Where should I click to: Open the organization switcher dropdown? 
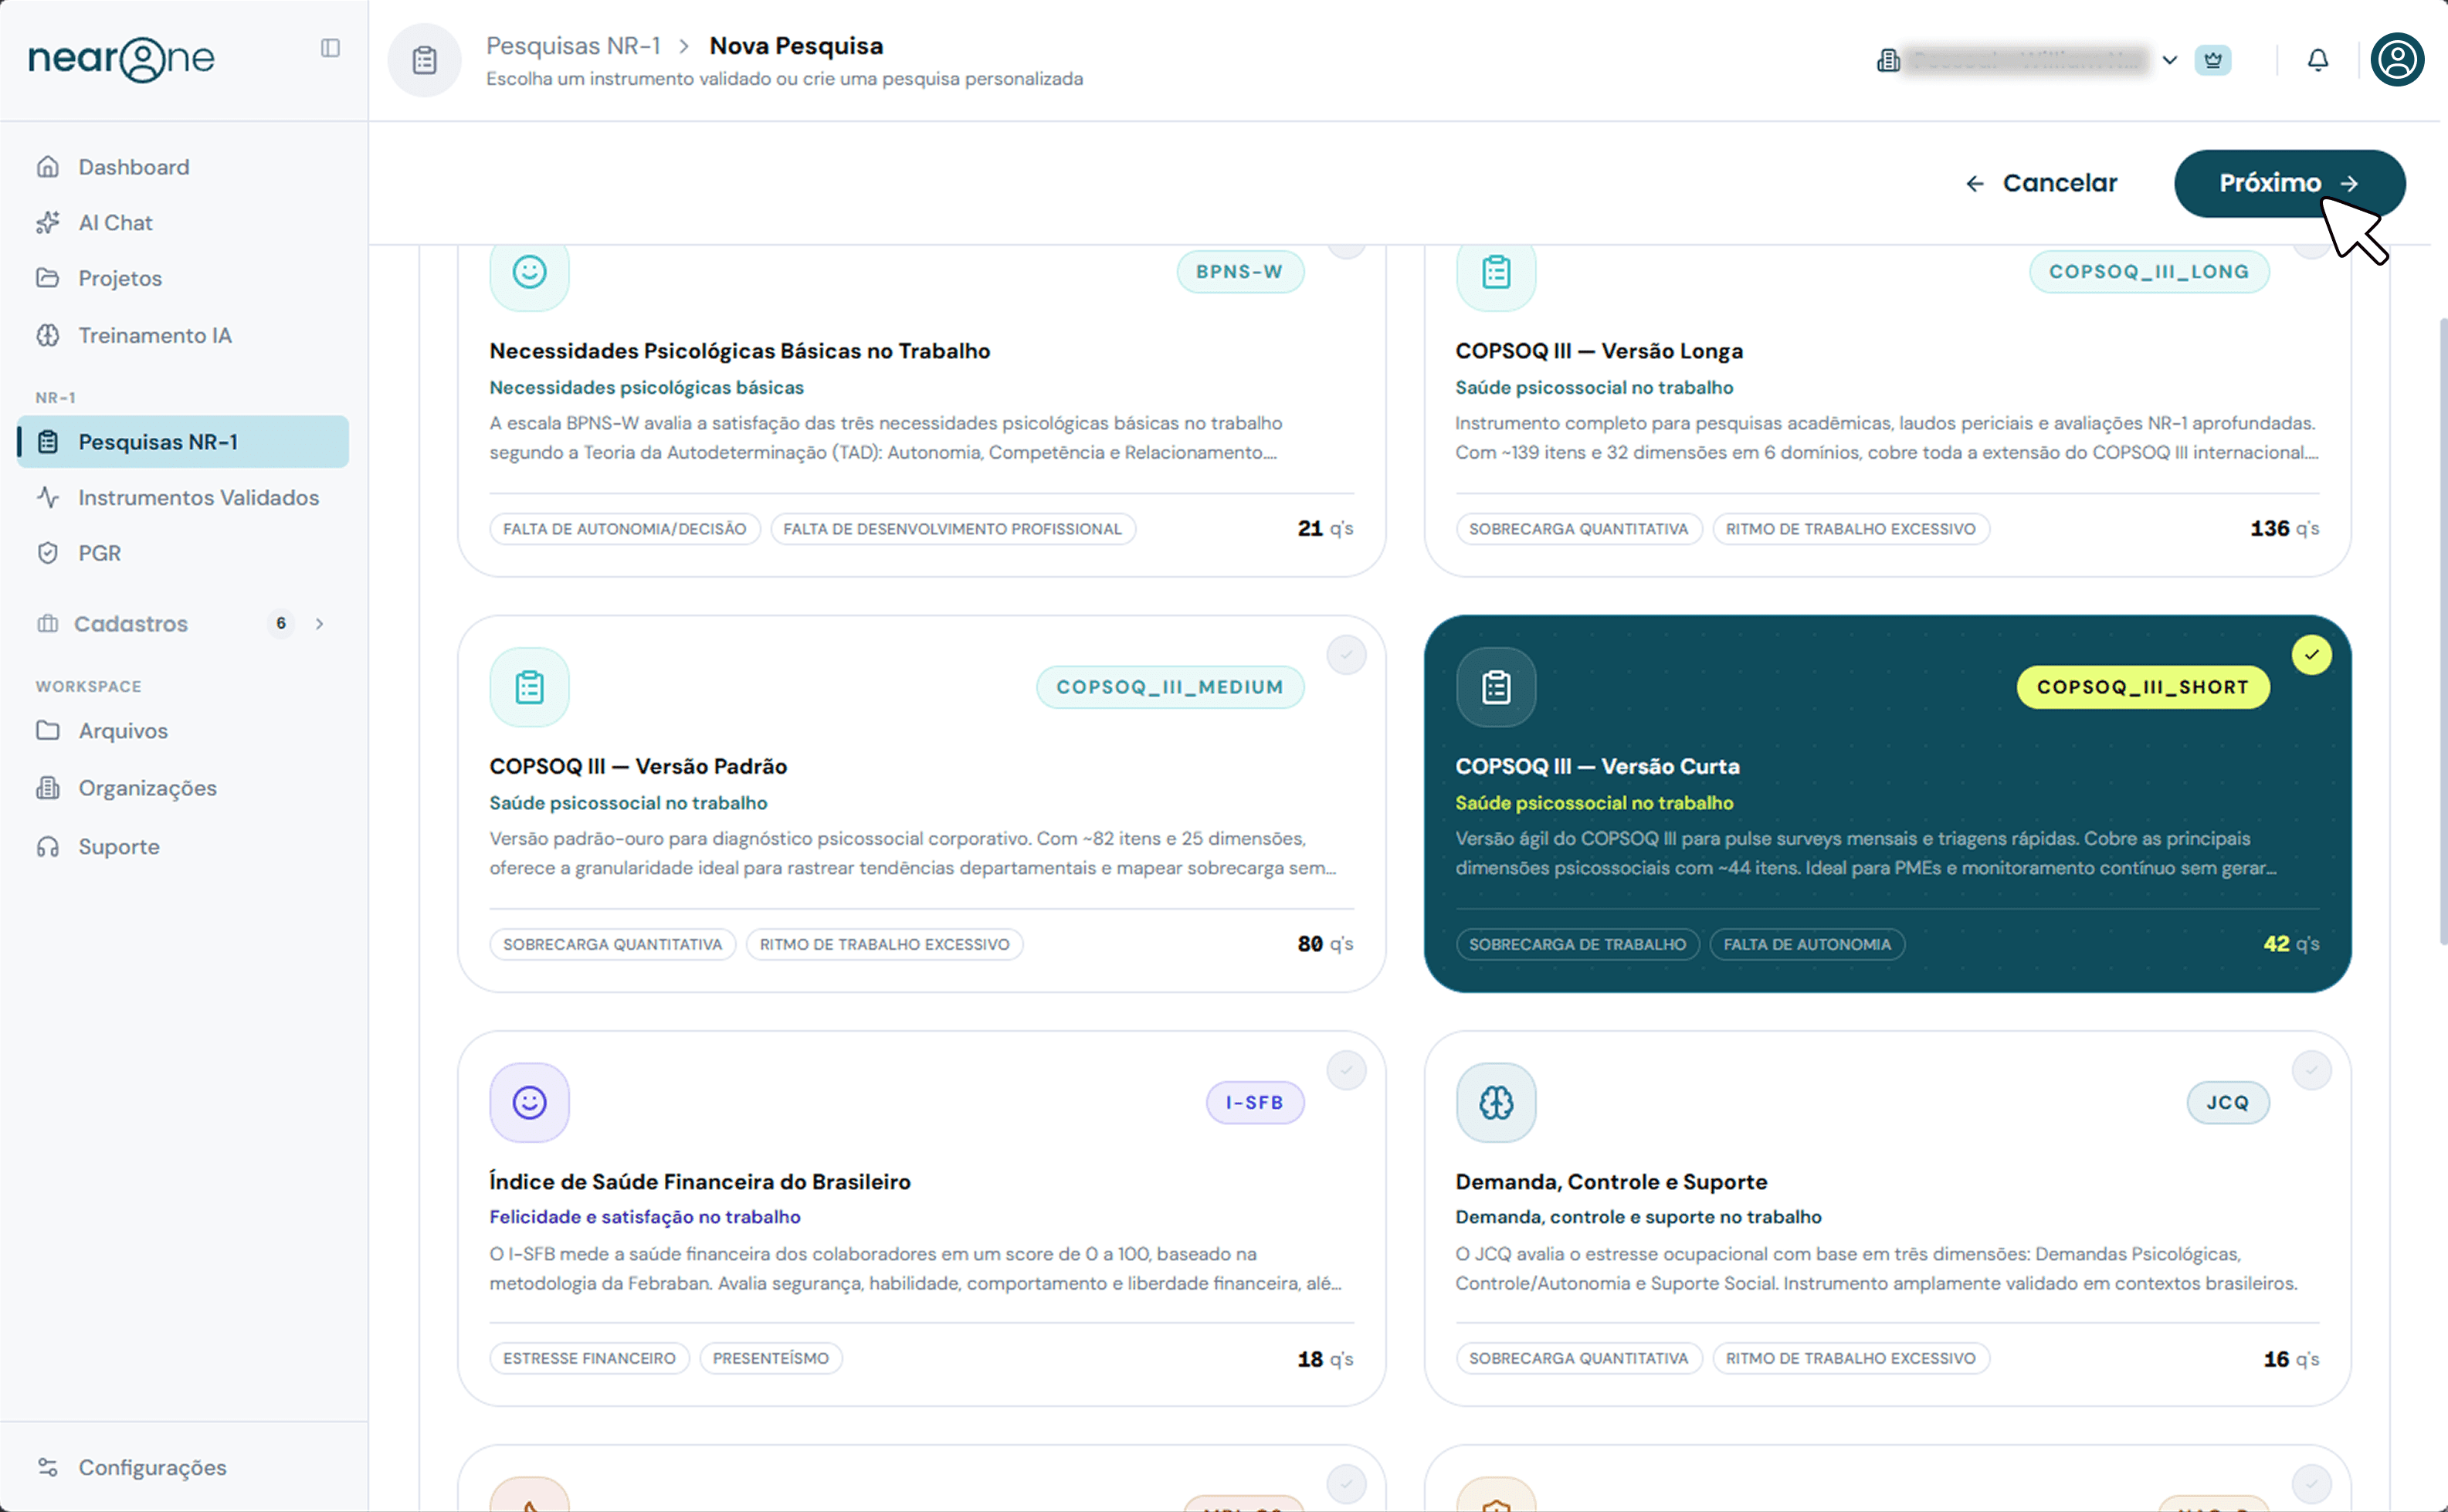[x=2169, y=59]
